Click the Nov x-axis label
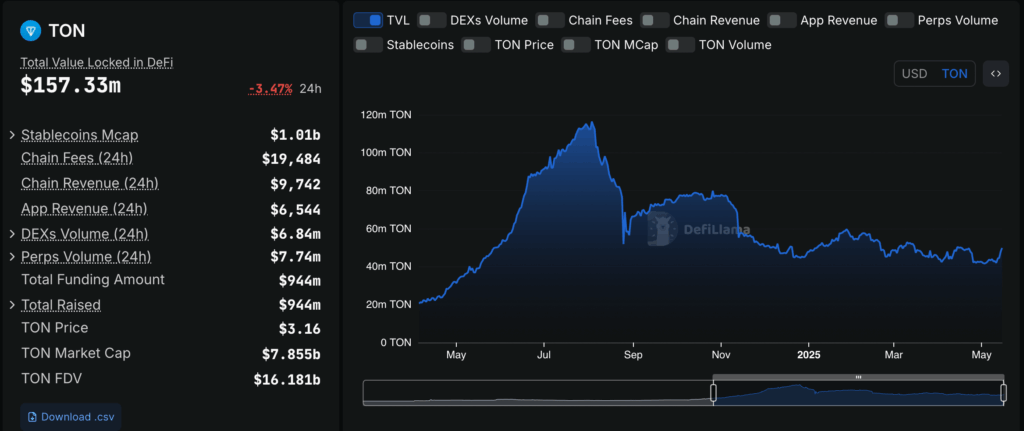Screen dimensions: 1024x431 (720, 355)
